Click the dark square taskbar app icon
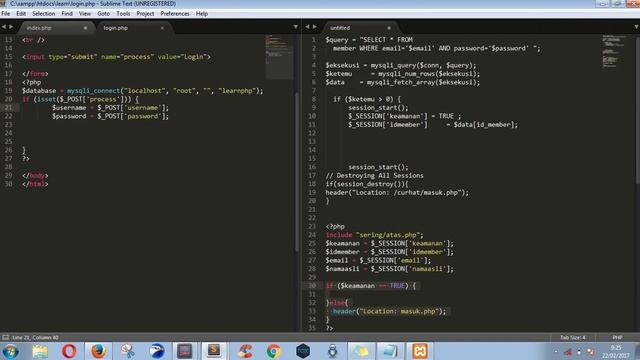Viewport: 640px width, 360px height. pos(184,351)
